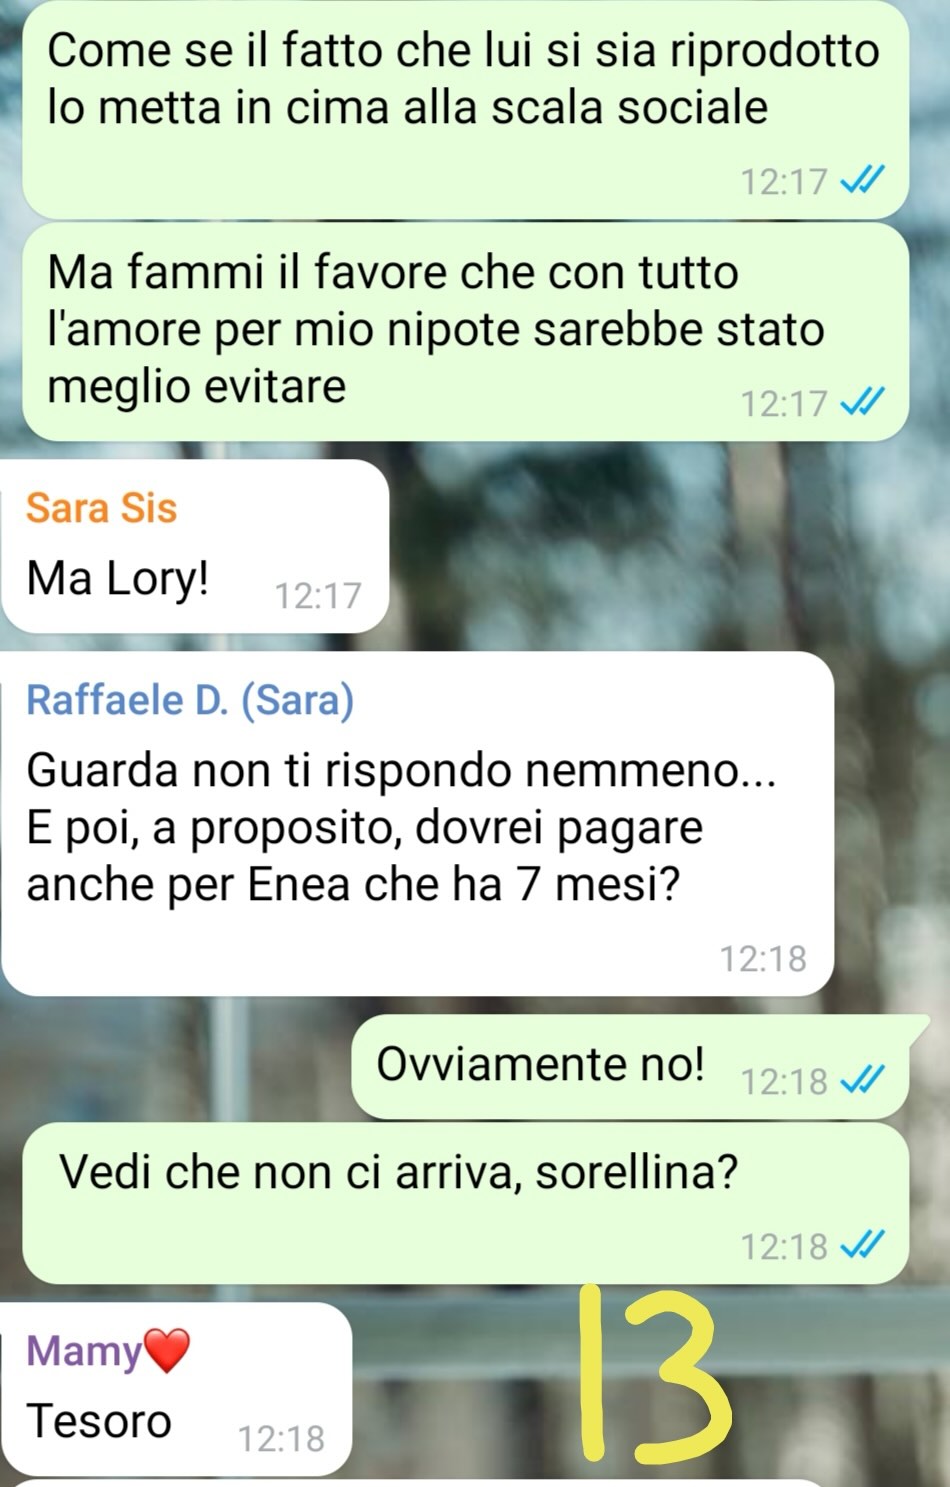Select the 'Ma fammi il favore' message
This screenshot has height=1487, width=950.
point(465,331)
